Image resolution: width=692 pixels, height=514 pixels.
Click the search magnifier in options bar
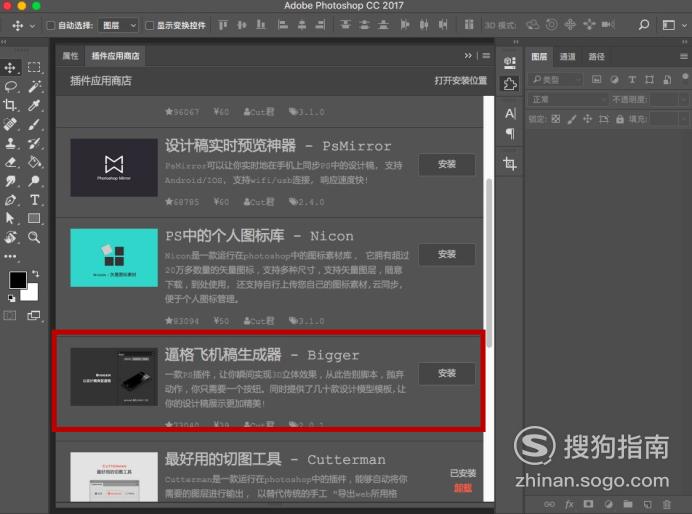pos(643,25)
